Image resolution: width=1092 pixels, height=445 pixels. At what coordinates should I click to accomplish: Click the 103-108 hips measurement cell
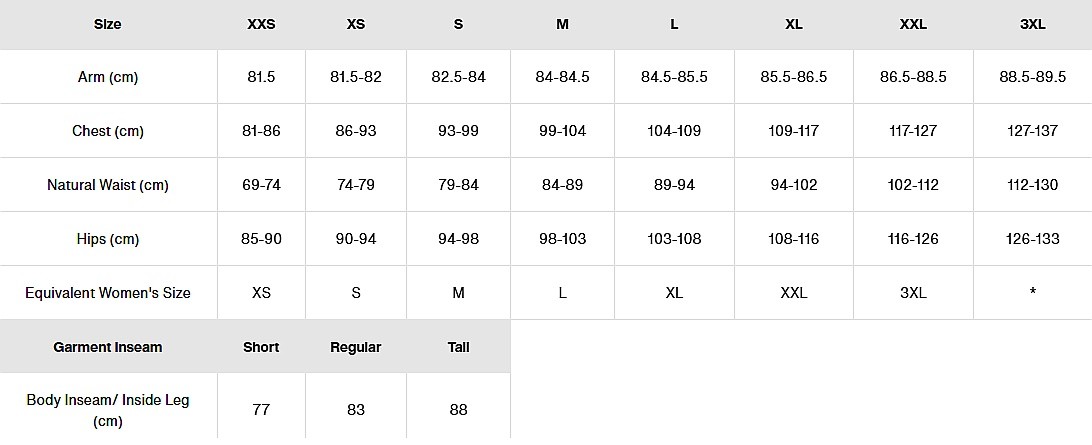click(674, 239)
